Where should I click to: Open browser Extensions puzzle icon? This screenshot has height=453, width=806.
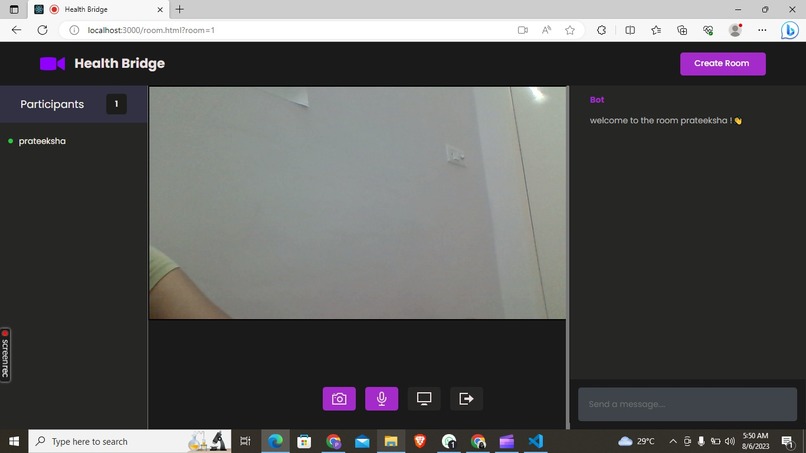[x=601, y=30]
